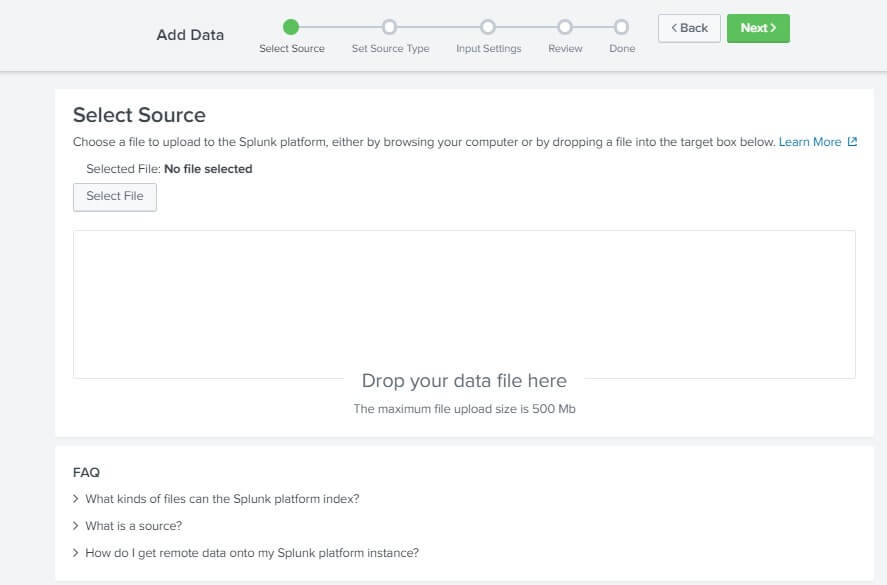Expand the 'What is a source?' FAQ
887x585 pixels.
tap(128, 526)
